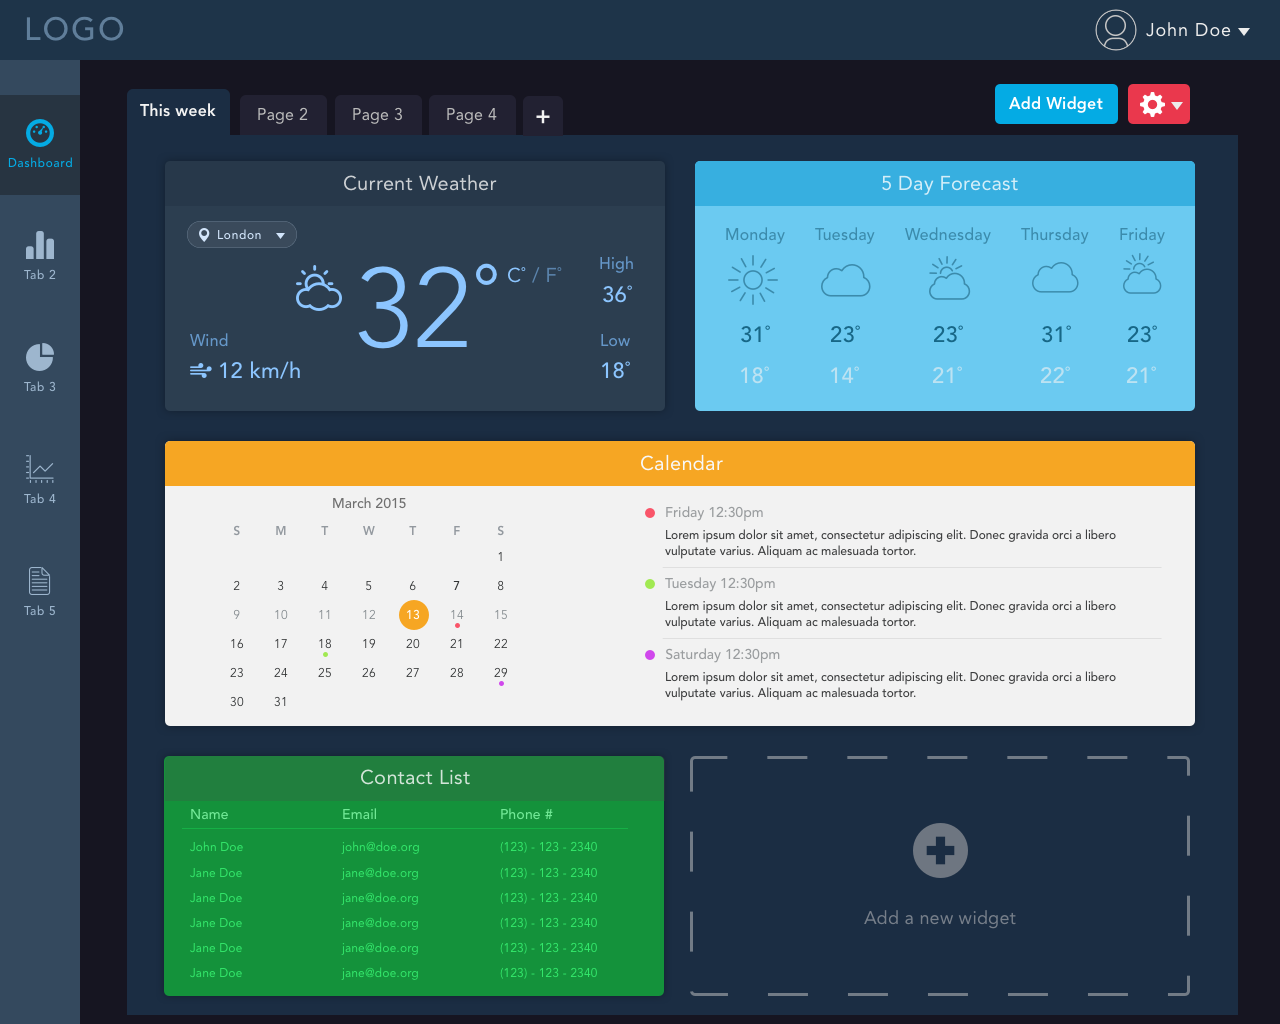Expand the John Doe user menu arrow
1280x1024 pixels.
click(1244, 32)
